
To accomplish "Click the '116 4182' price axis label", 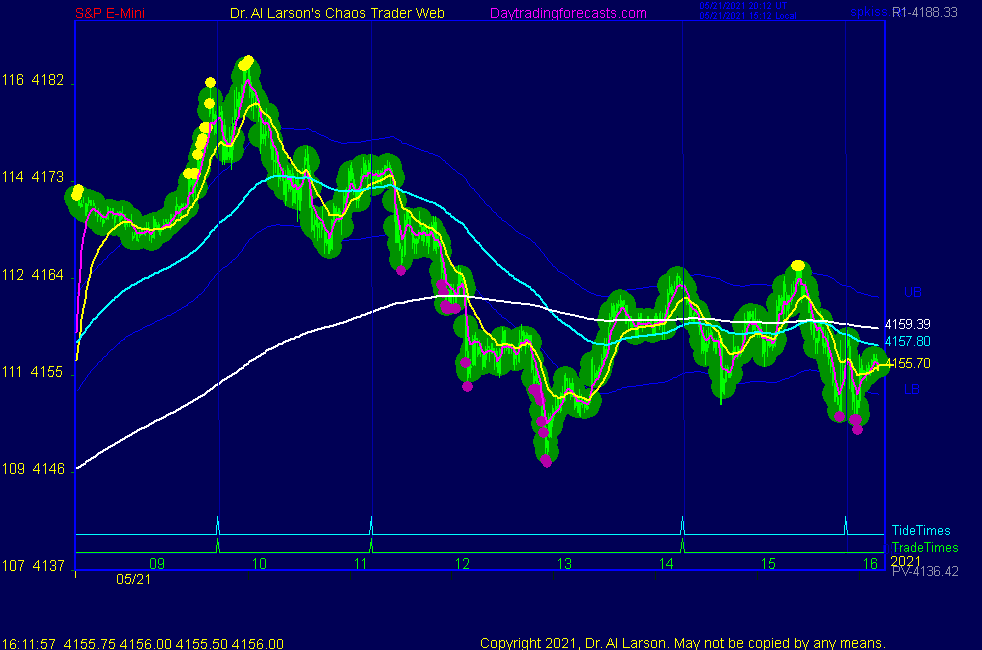I will (x=33, y=80).
